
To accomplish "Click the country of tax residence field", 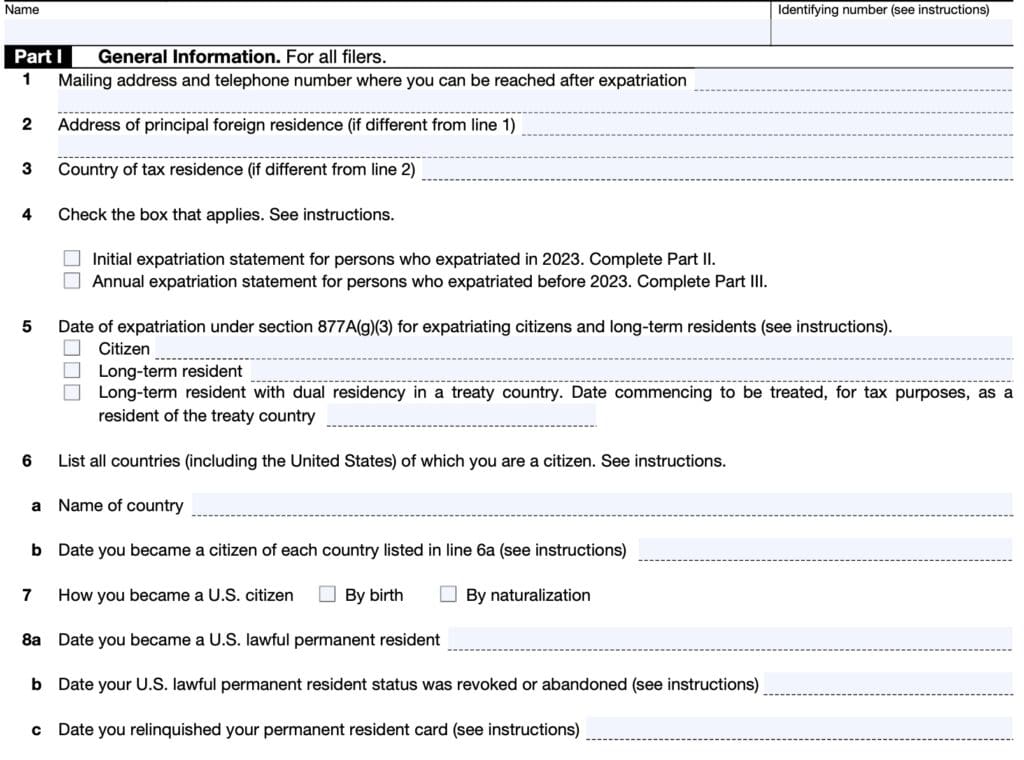I will (720, 173).
